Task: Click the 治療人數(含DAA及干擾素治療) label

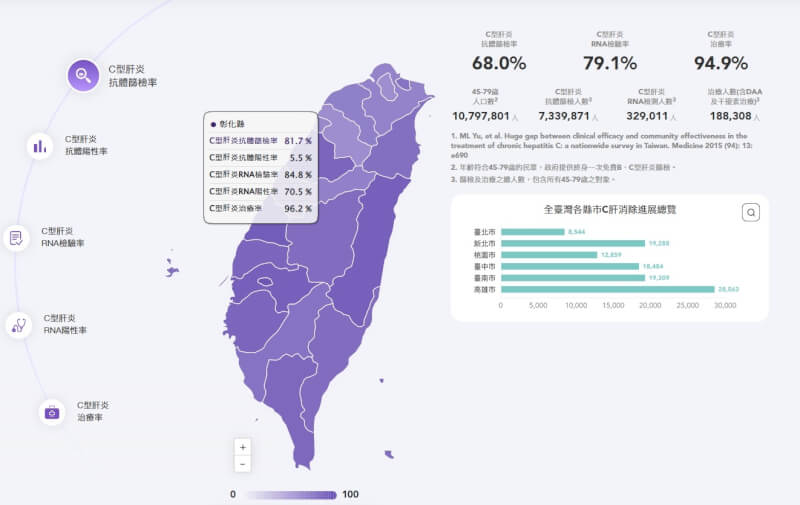Action: point(735,96)
